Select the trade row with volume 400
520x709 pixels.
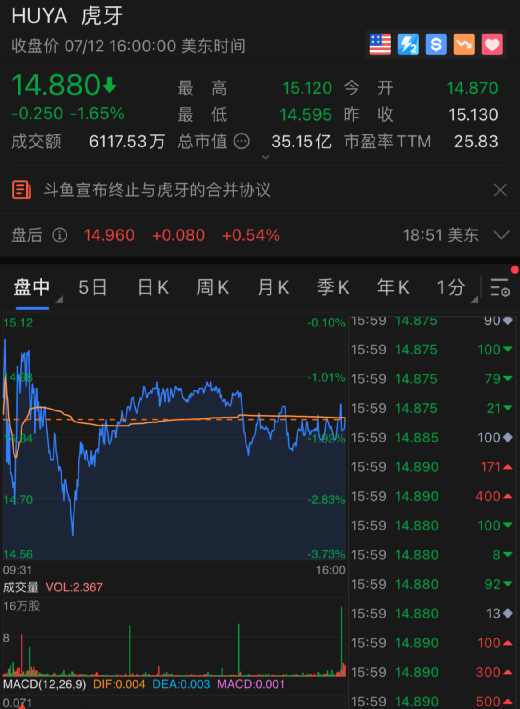click(432, 496)
